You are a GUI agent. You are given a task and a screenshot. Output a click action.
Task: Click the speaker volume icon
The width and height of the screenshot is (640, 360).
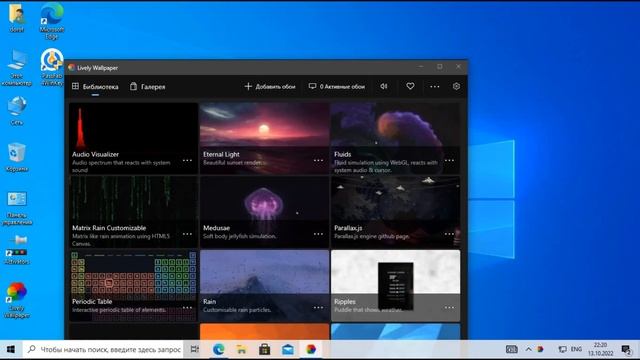(384, 87)
